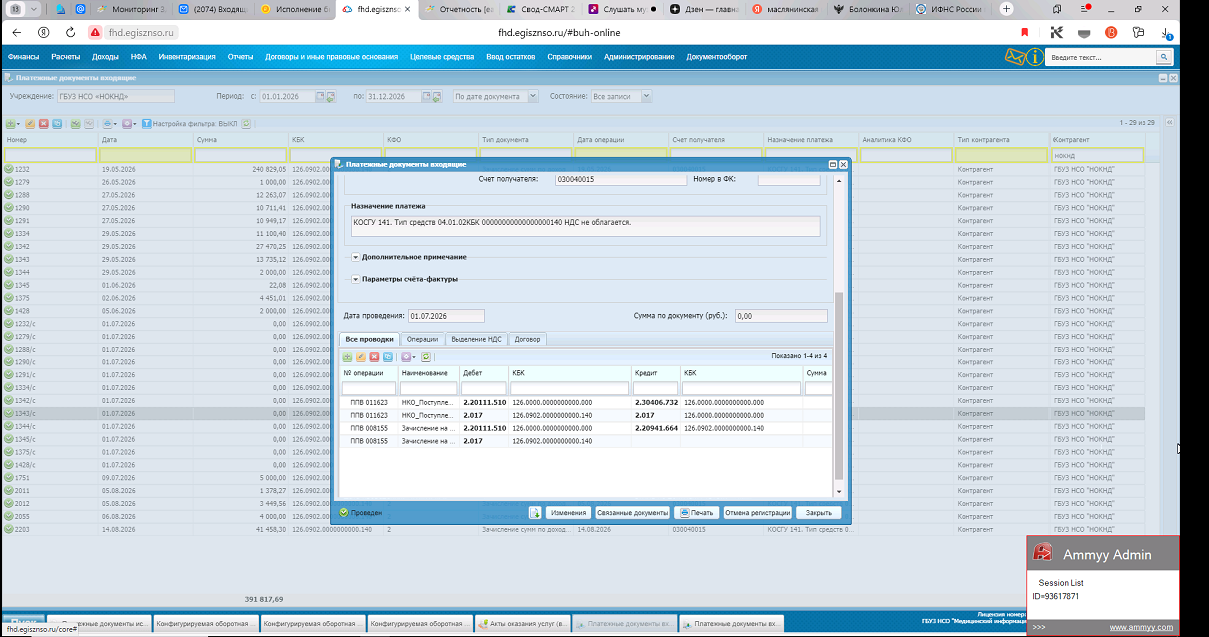Click the orange info icon in header

click(x=1034, y=57)
